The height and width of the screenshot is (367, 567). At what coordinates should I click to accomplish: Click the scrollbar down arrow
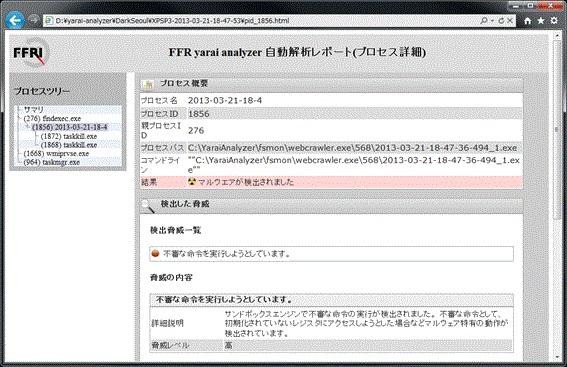(x=557, y=357)
